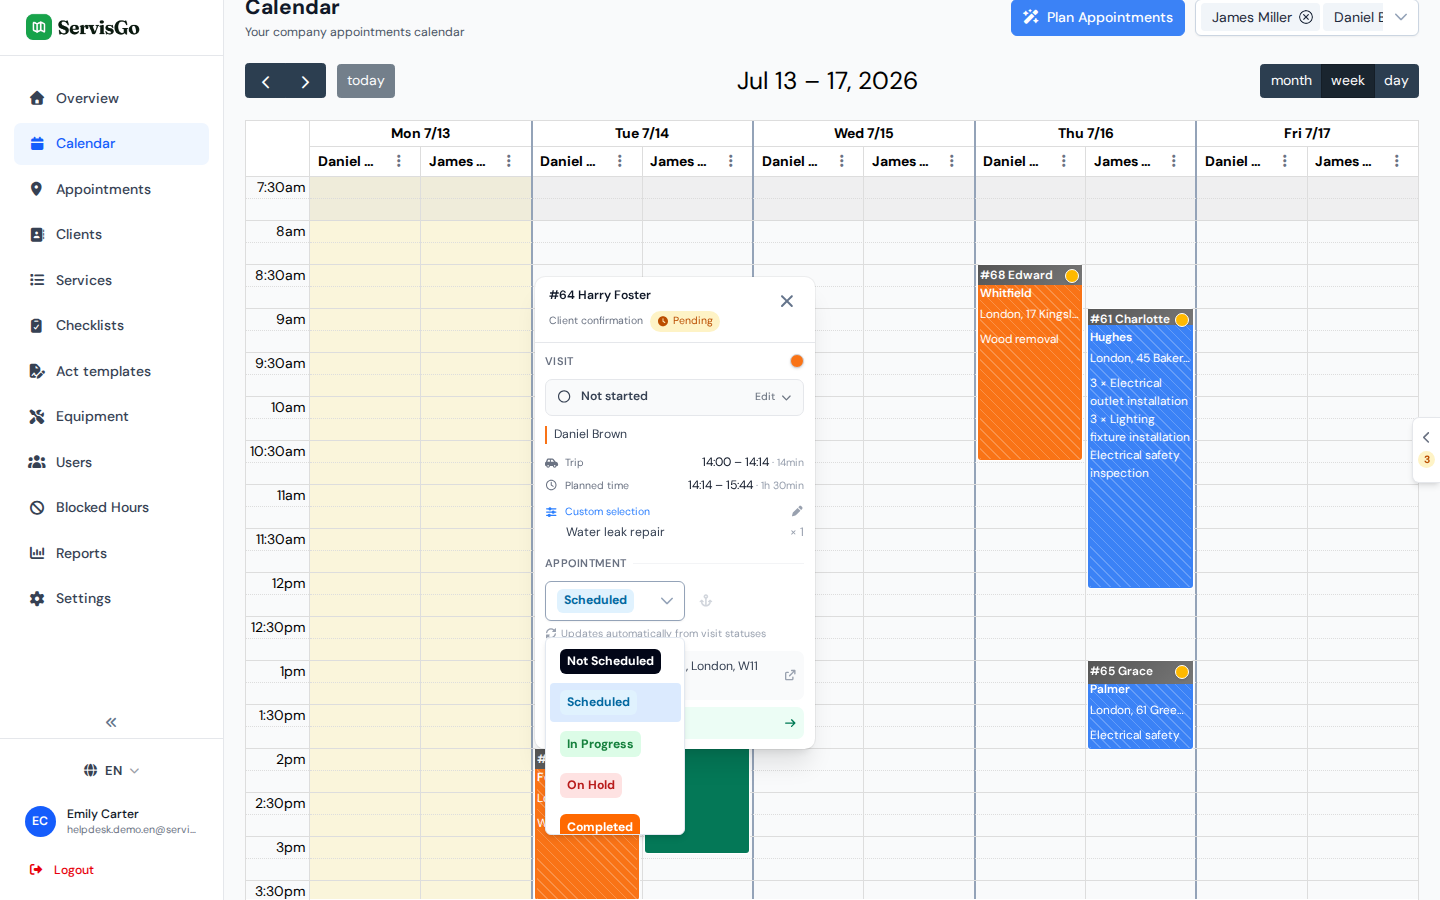Click the Settings gear icon
The width and height of the screenshot is (1440, 900).
[37, 598]
